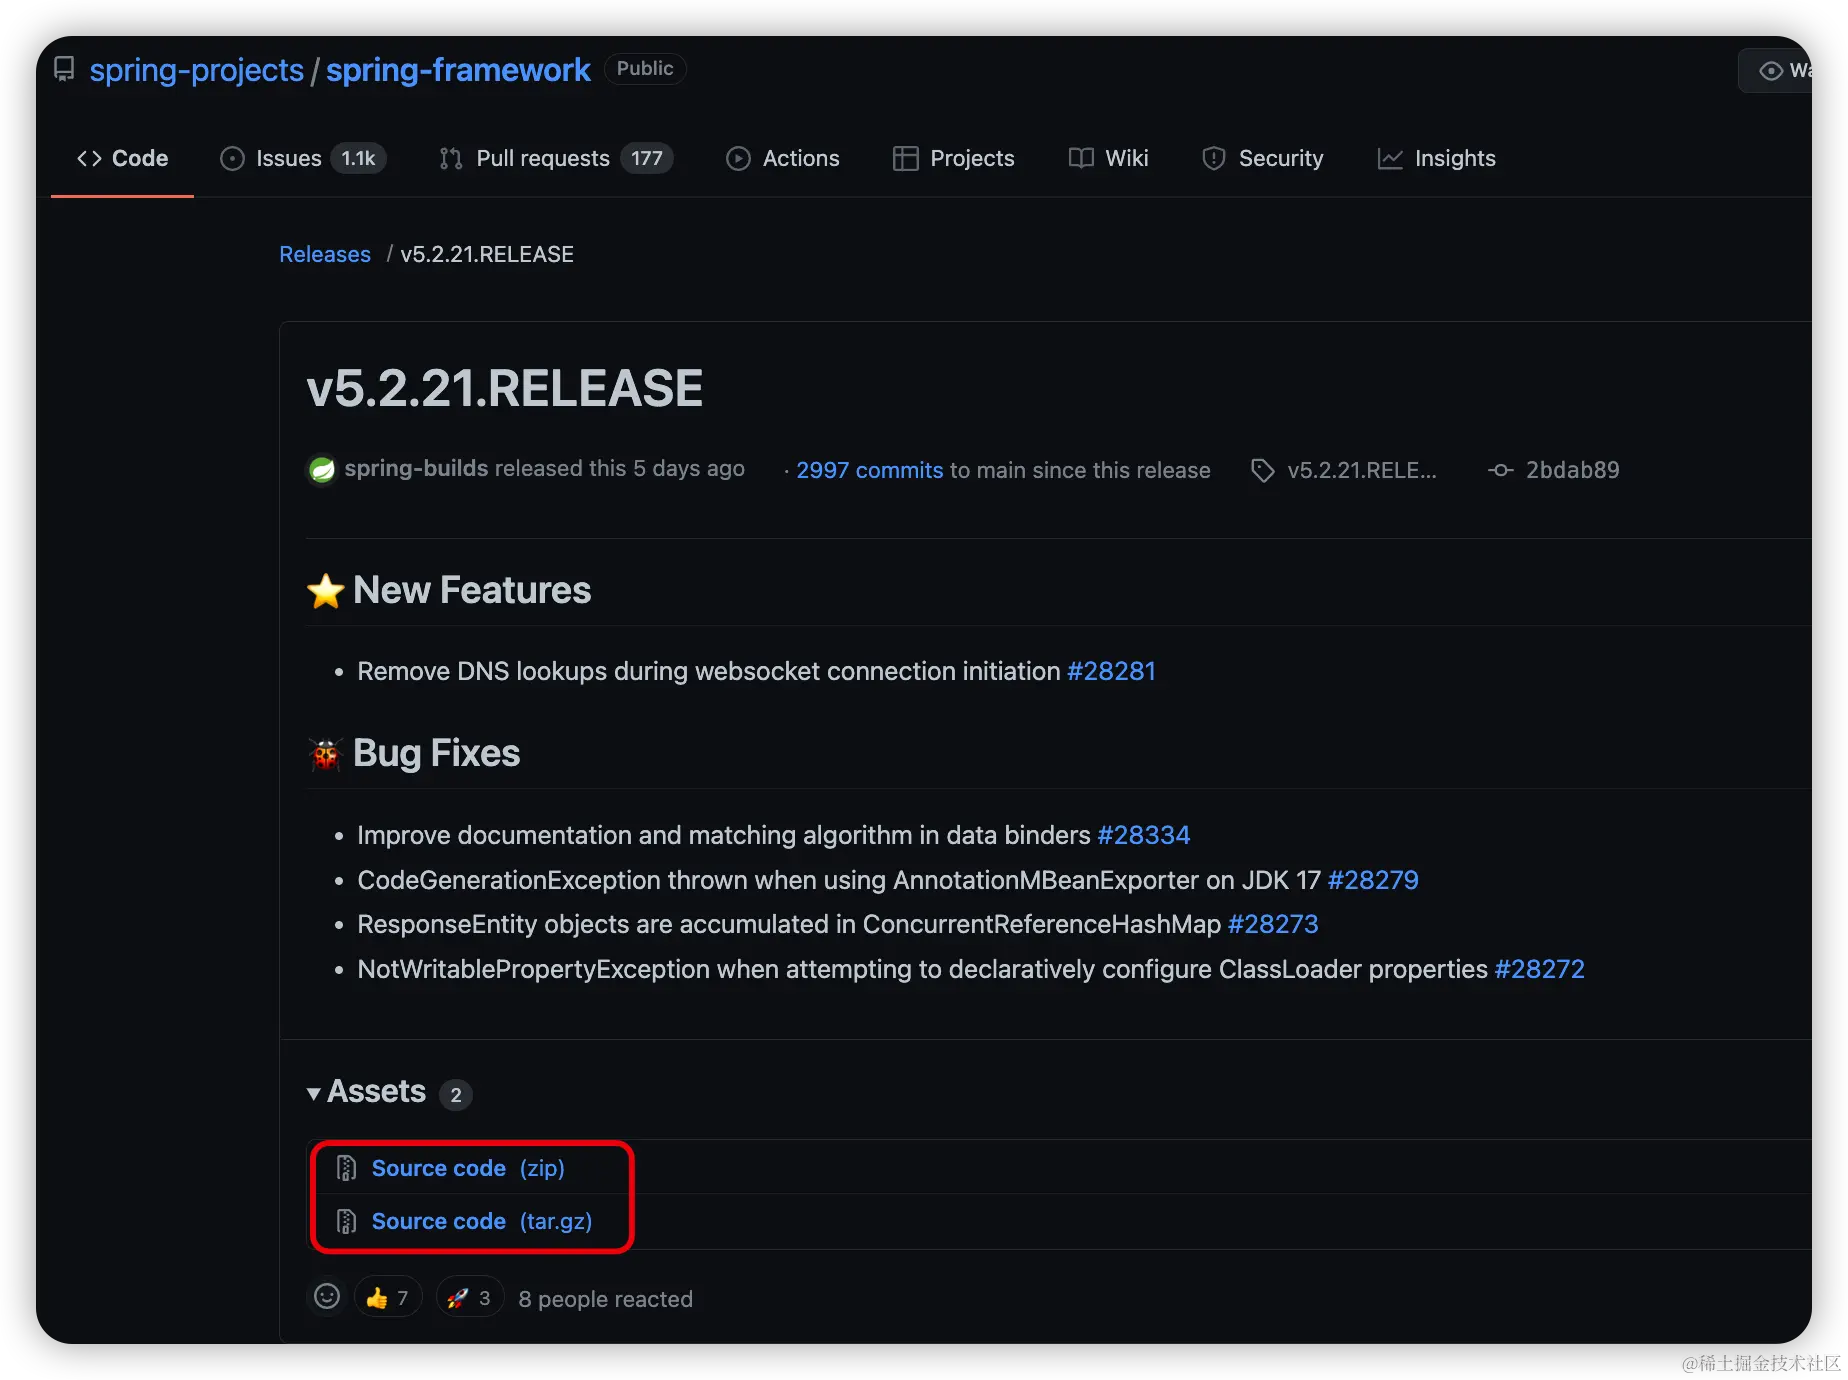This screenshot has width=1848, height=1380.
Task: Open the commit 2bdab89 link
Action: [x=1572, y=470]
